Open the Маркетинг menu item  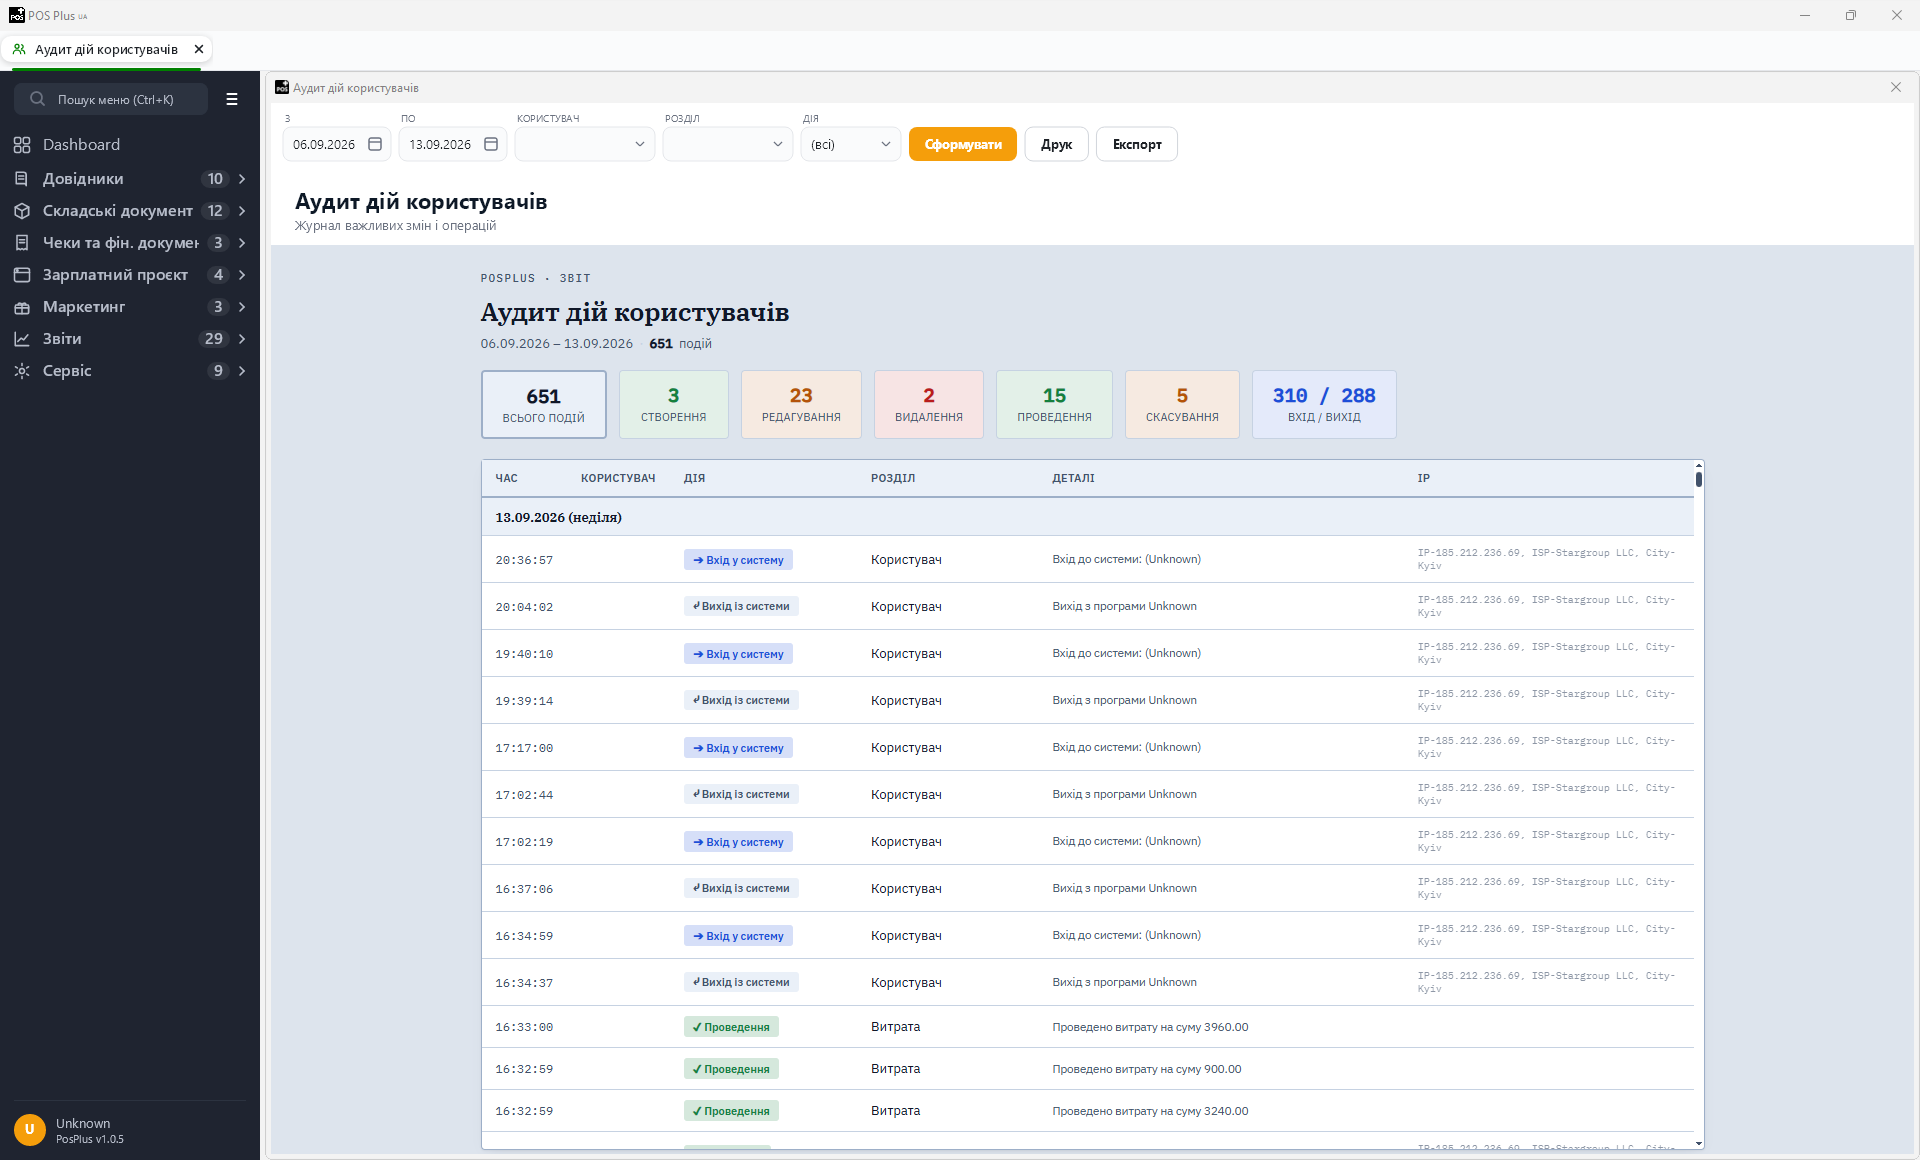point(130,307)
